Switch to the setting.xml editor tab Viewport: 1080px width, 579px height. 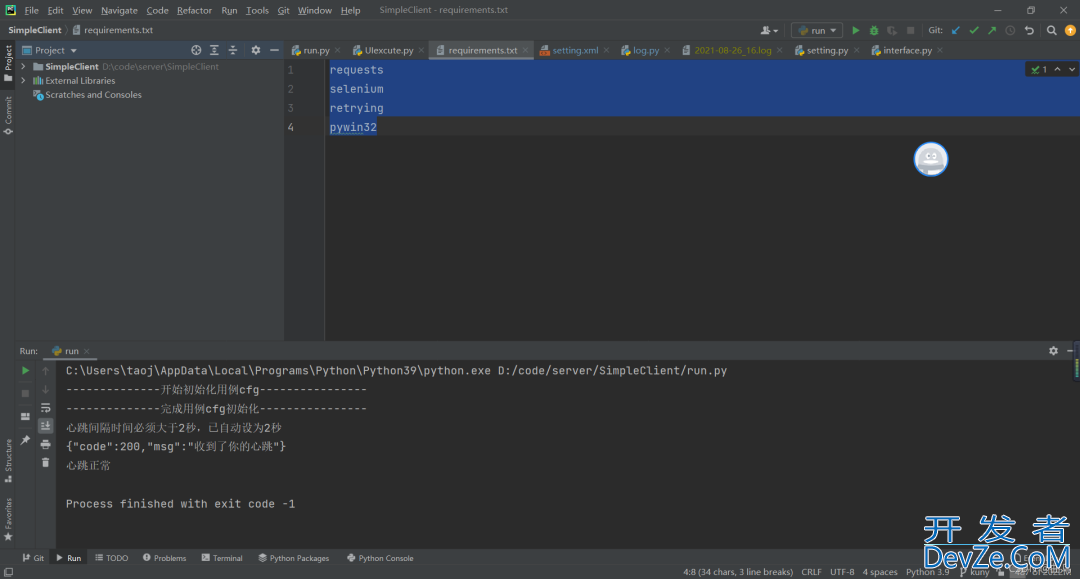click(x=574, y=50)
